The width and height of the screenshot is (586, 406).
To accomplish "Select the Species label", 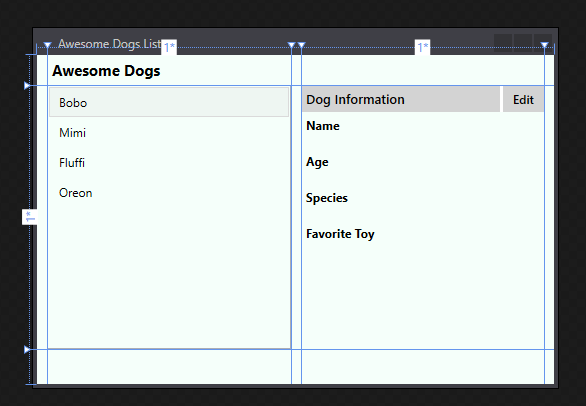I will pyautogui.click(x=327, y=198).
